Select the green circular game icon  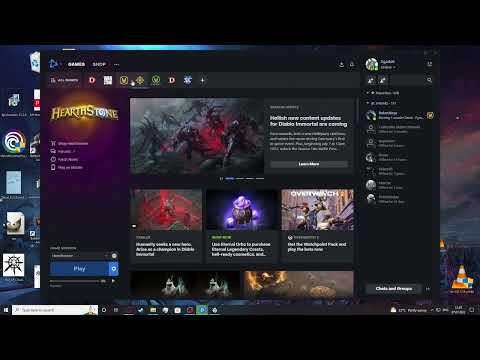(156, 80)
